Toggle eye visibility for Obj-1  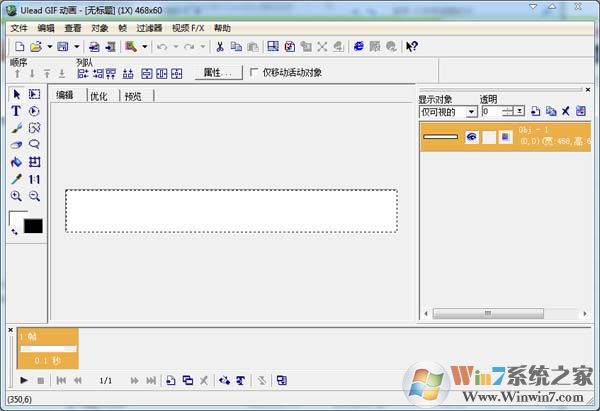point(472,137)
